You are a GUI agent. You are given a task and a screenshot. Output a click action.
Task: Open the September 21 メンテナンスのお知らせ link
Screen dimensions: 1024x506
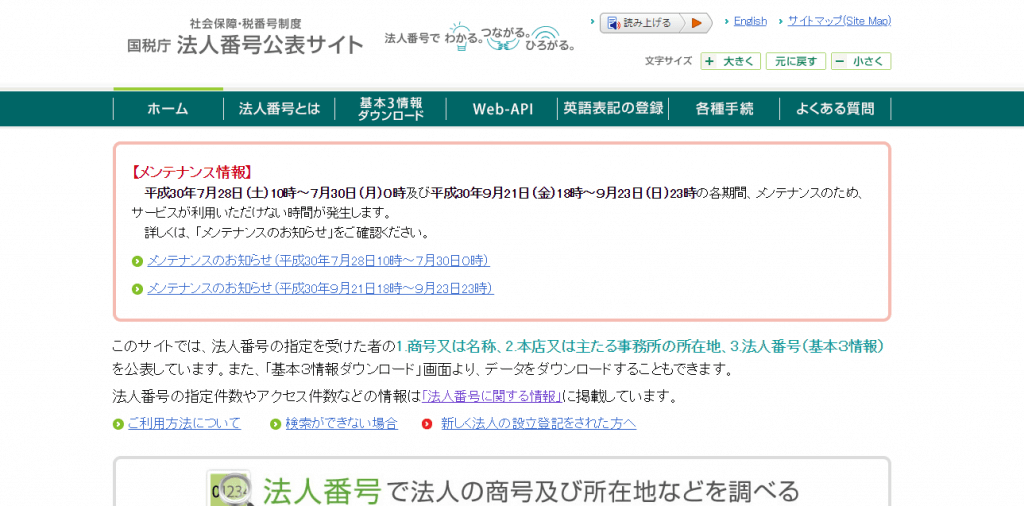point(320,289)
